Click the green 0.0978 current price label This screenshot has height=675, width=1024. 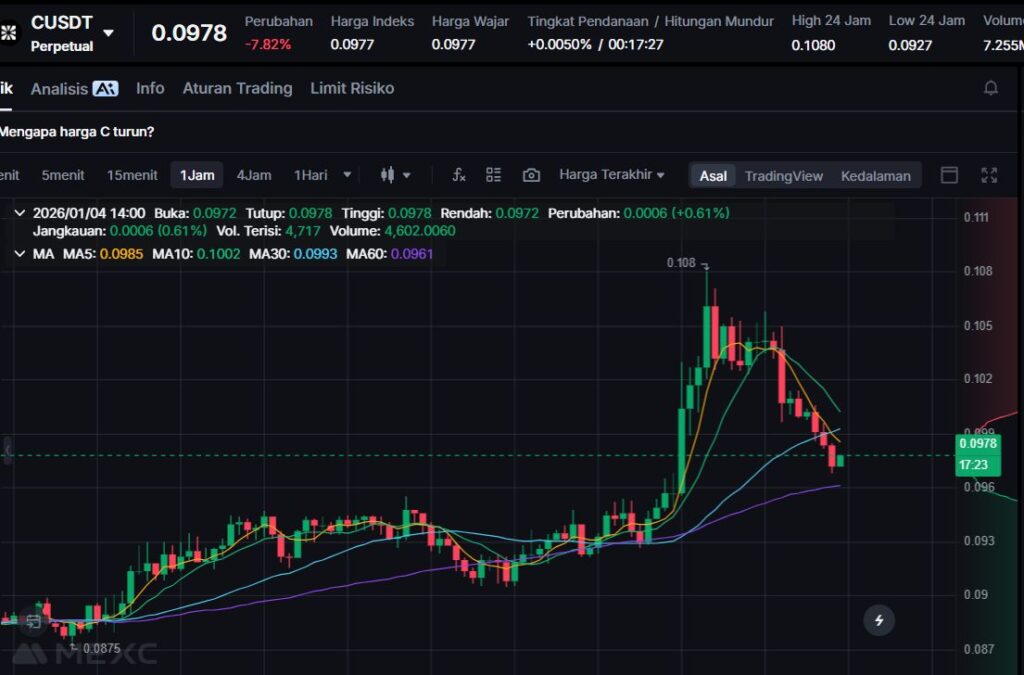977,443
